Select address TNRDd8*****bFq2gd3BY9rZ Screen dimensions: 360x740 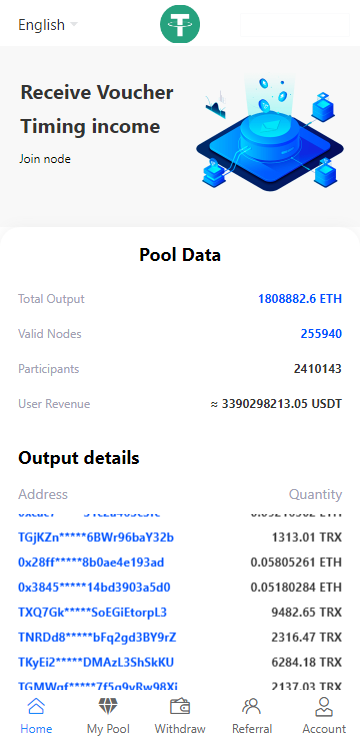[97, 637]
